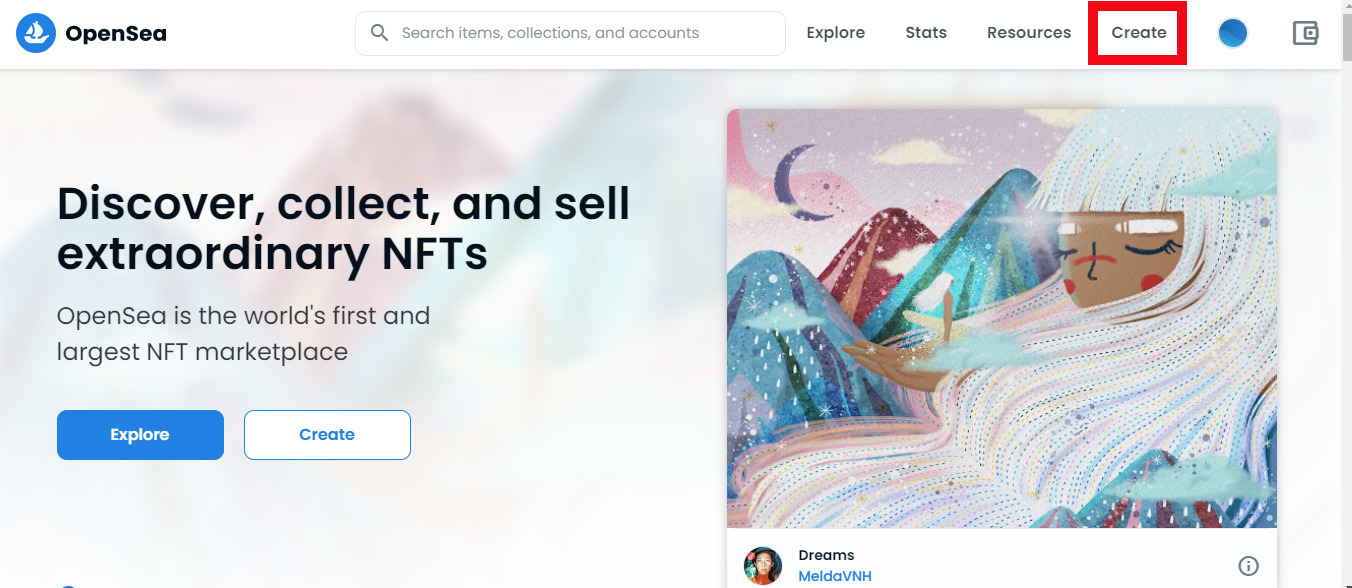Open the Explore menu in the navigation bar

pos(836,32)
